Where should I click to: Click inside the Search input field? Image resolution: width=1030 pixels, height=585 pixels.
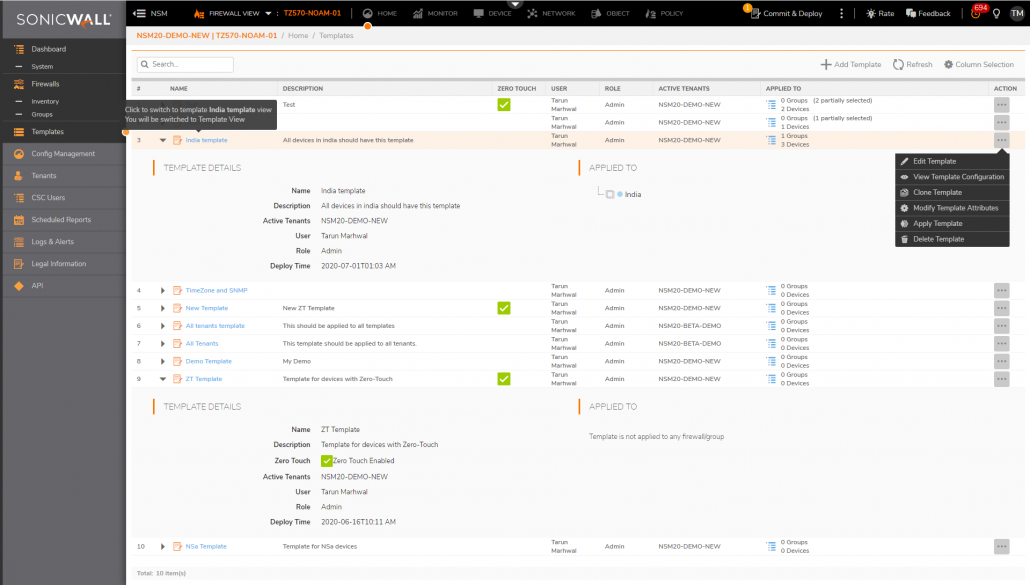(x=185, y=63)
